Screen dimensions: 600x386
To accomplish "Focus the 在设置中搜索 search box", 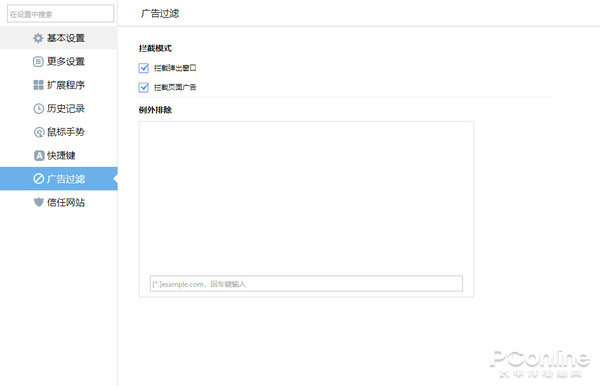I will point(60,14).
